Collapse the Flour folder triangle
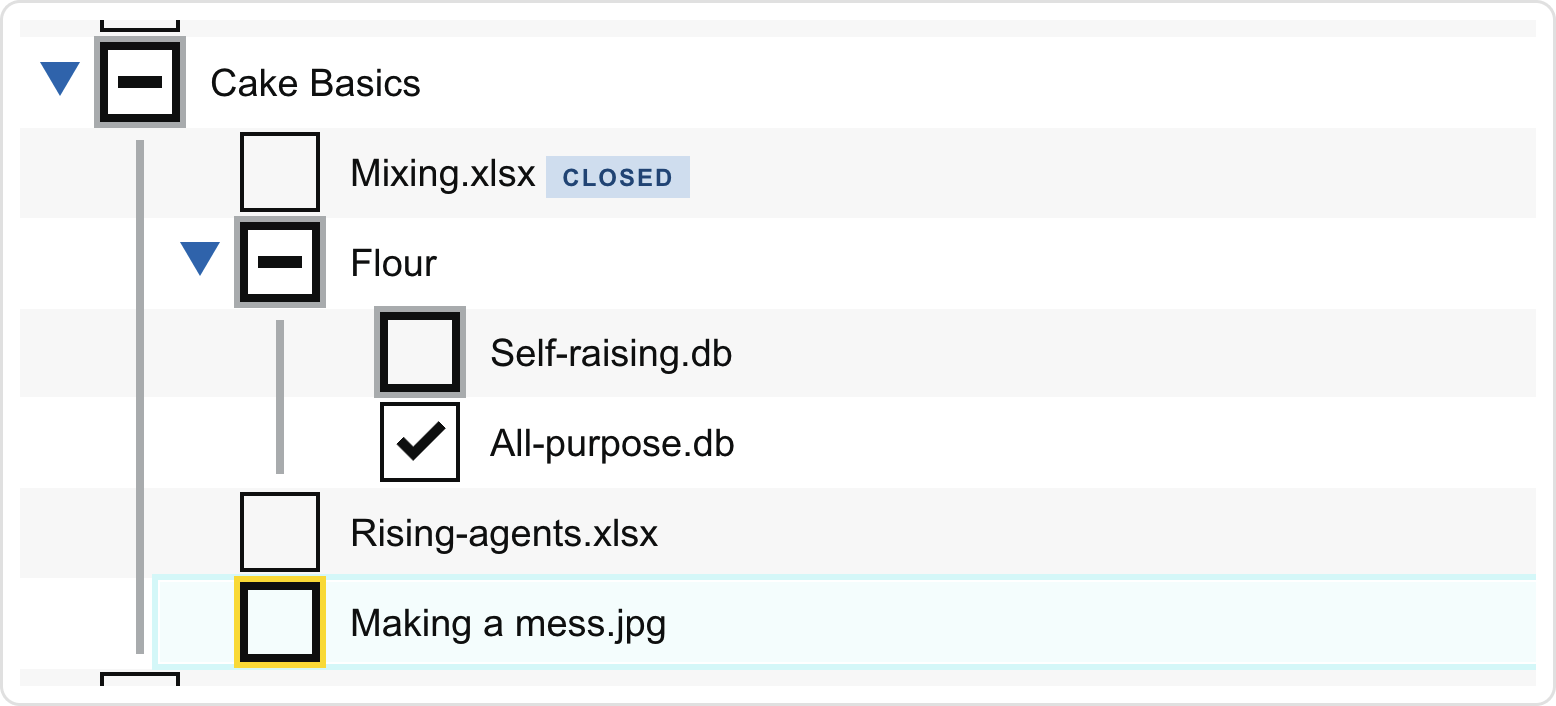The height and width of the screenshot is (706, 1556). (x=200, y=259)
